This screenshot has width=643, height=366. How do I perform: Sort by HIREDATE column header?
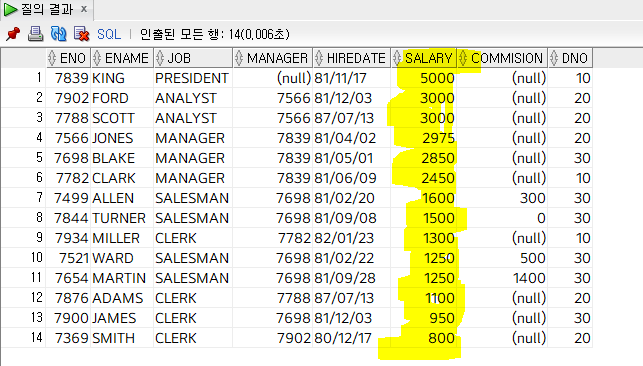[x=351, y=58]
